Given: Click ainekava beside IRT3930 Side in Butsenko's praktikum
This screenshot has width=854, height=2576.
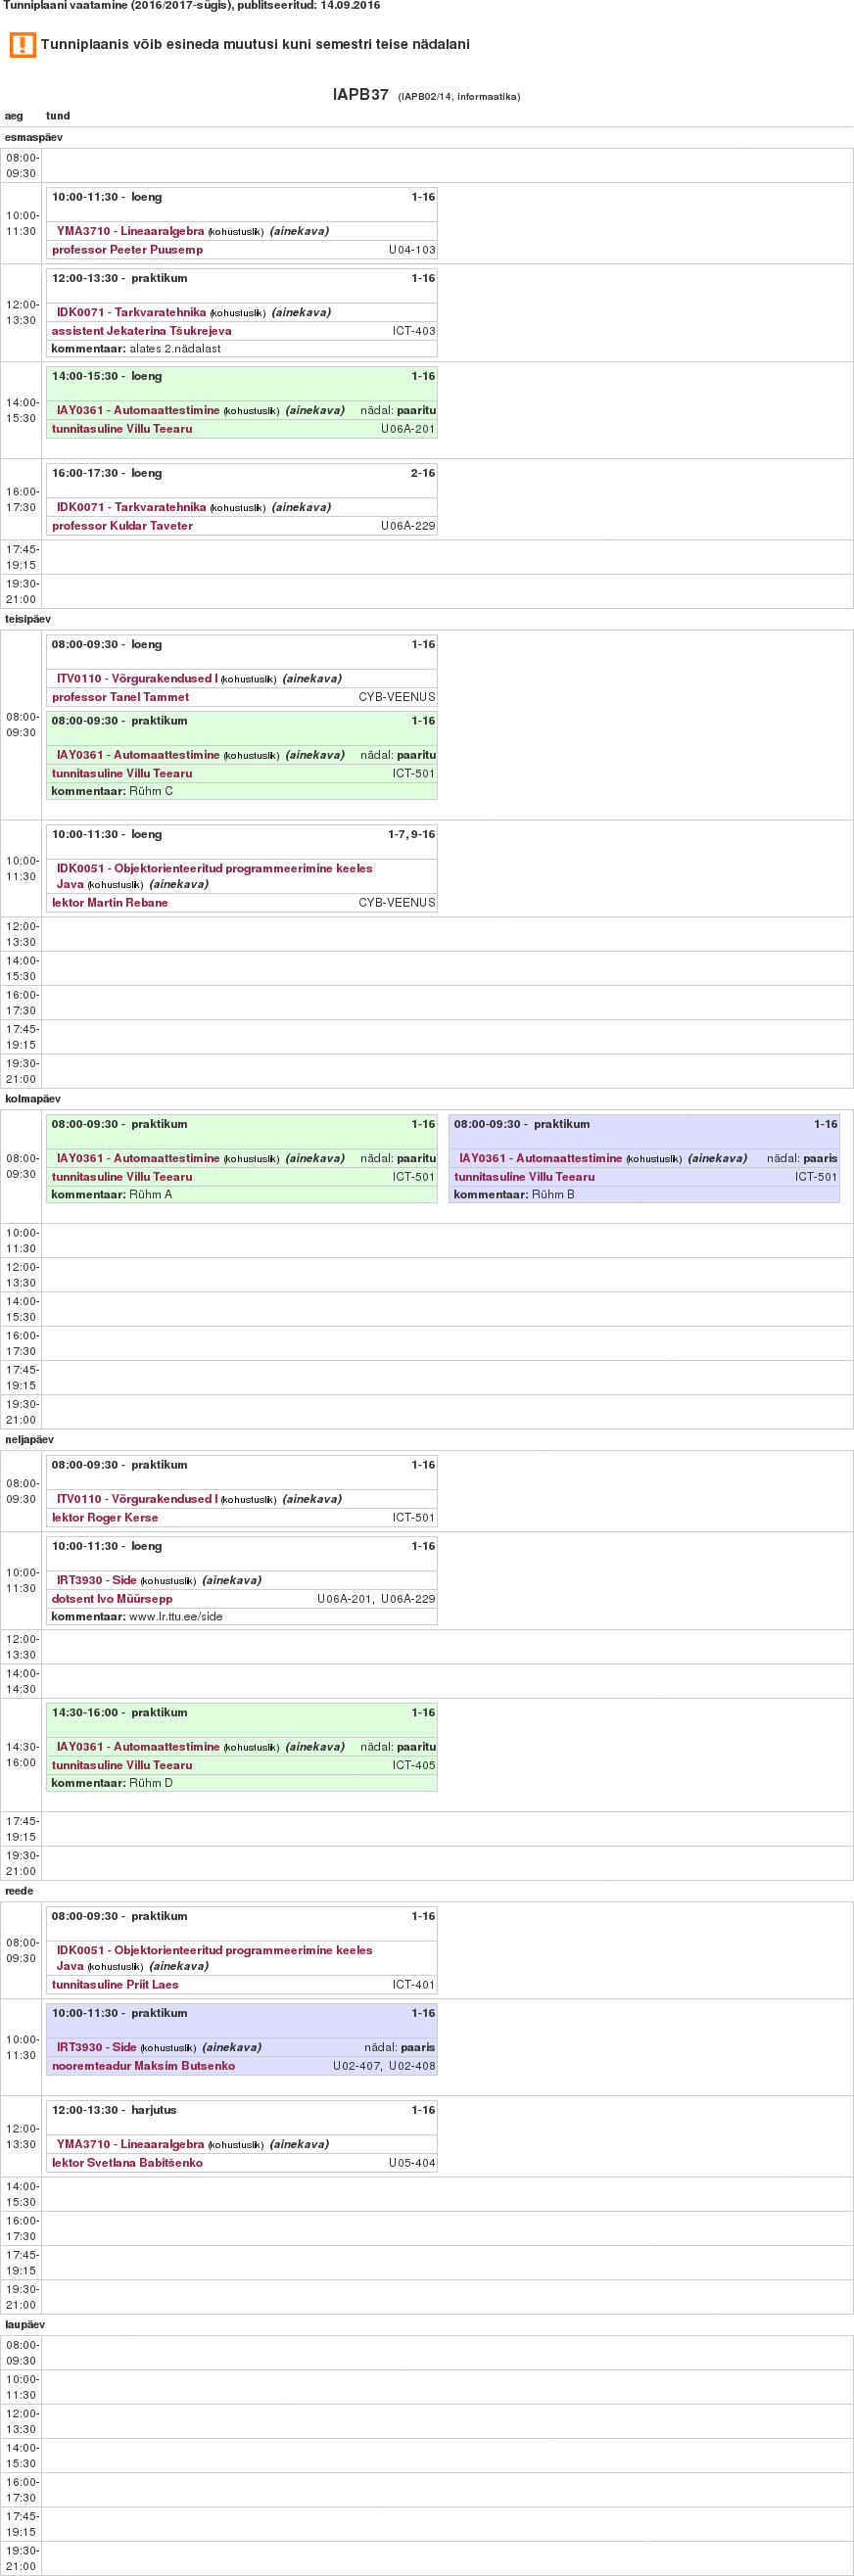Looking at the screenshot, I should [231, 2048].
